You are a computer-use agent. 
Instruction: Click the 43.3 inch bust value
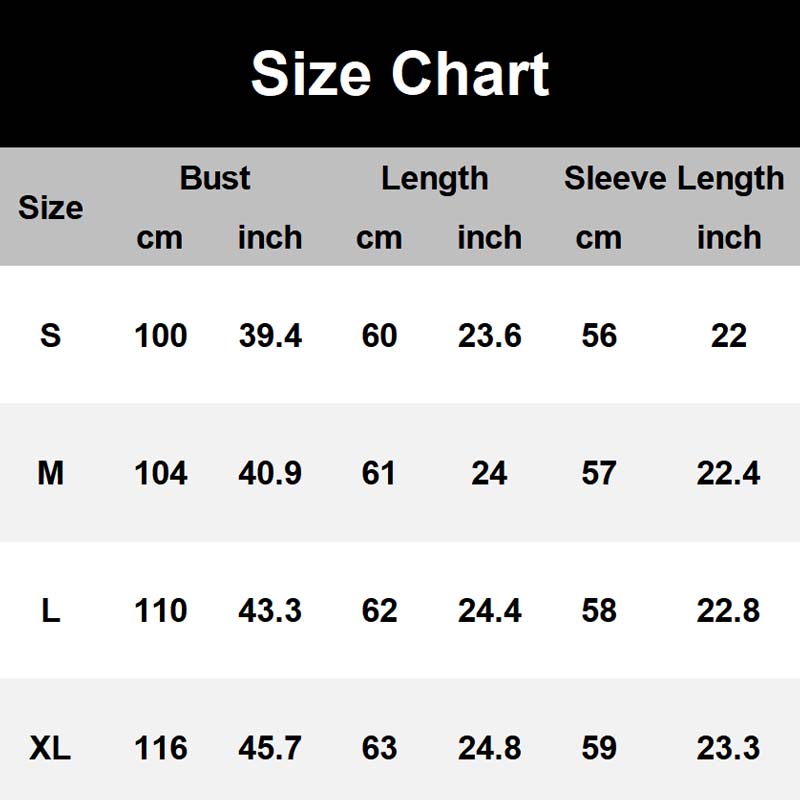click(x=270, y=610)
